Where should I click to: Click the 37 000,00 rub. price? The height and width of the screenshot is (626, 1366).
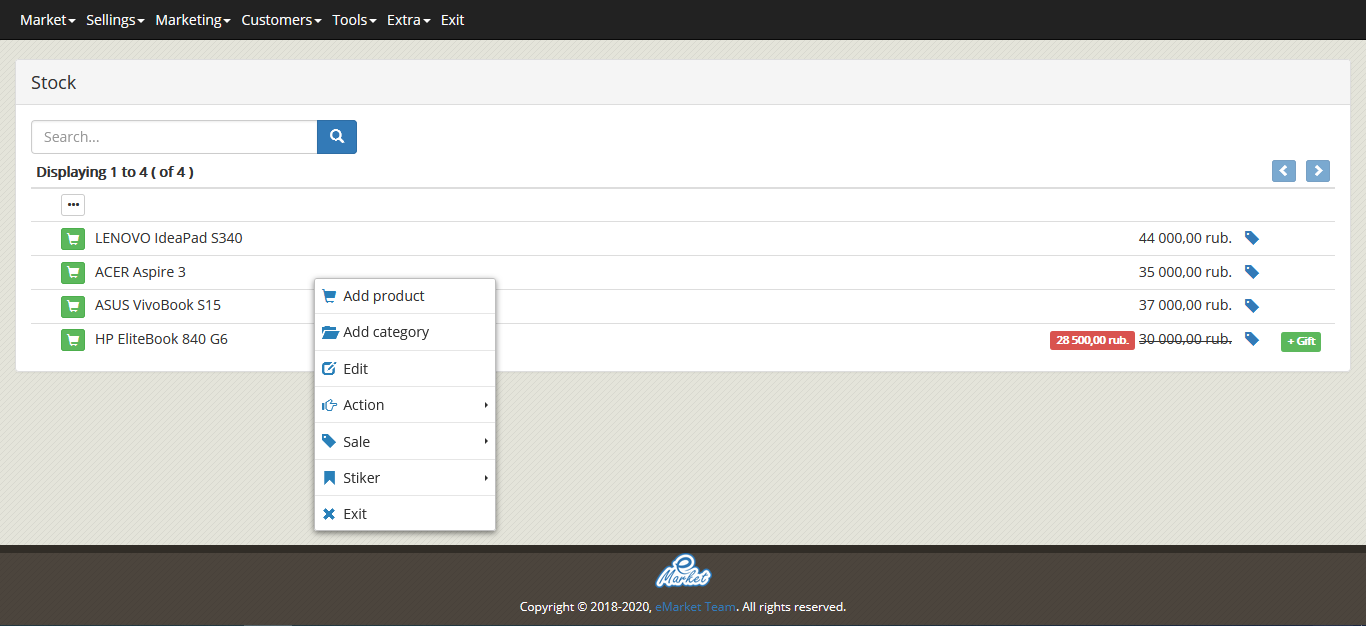[x=1185, y=305]
